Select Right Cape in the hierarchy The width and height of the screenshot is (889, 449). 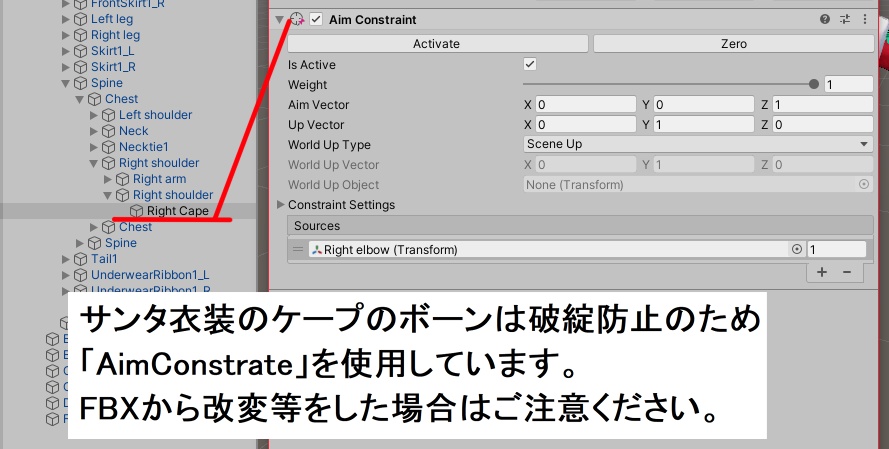[x=177, y=211]
